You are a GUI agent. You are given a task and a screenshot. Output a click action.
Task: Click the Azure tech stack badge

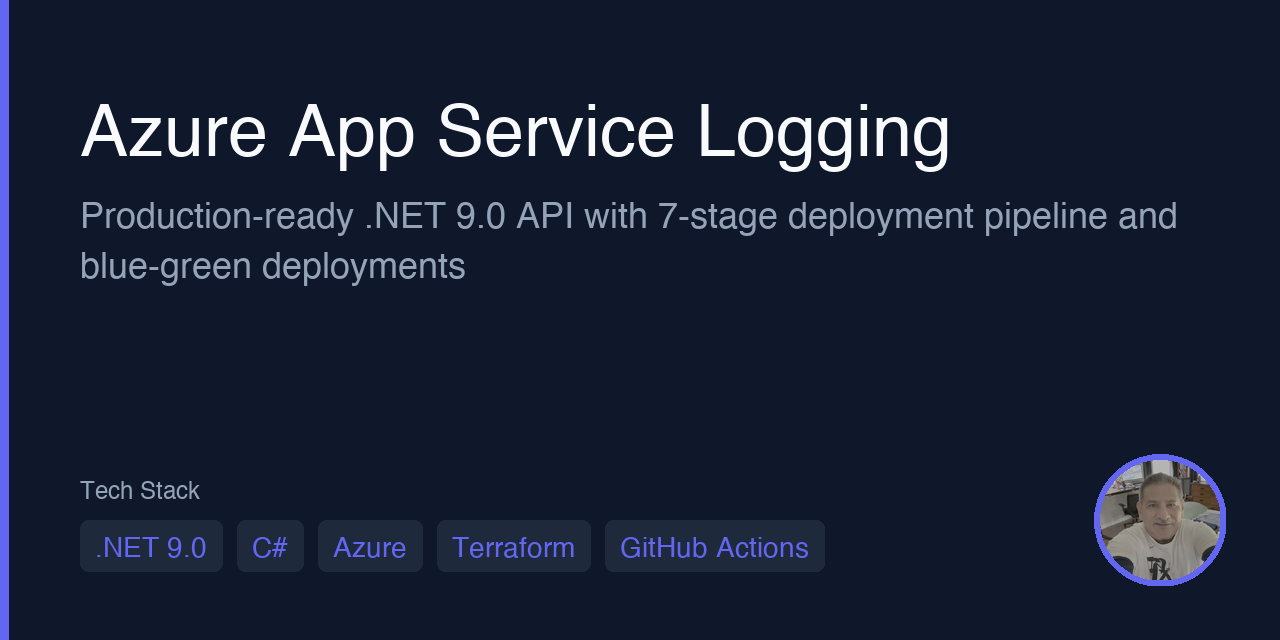click(370, 546)
